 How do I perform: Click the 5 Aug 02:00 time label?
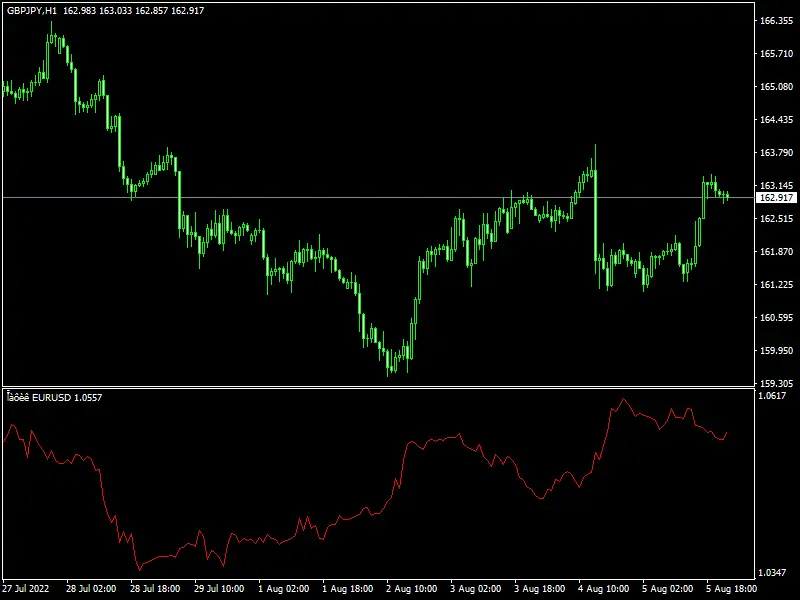667,588
